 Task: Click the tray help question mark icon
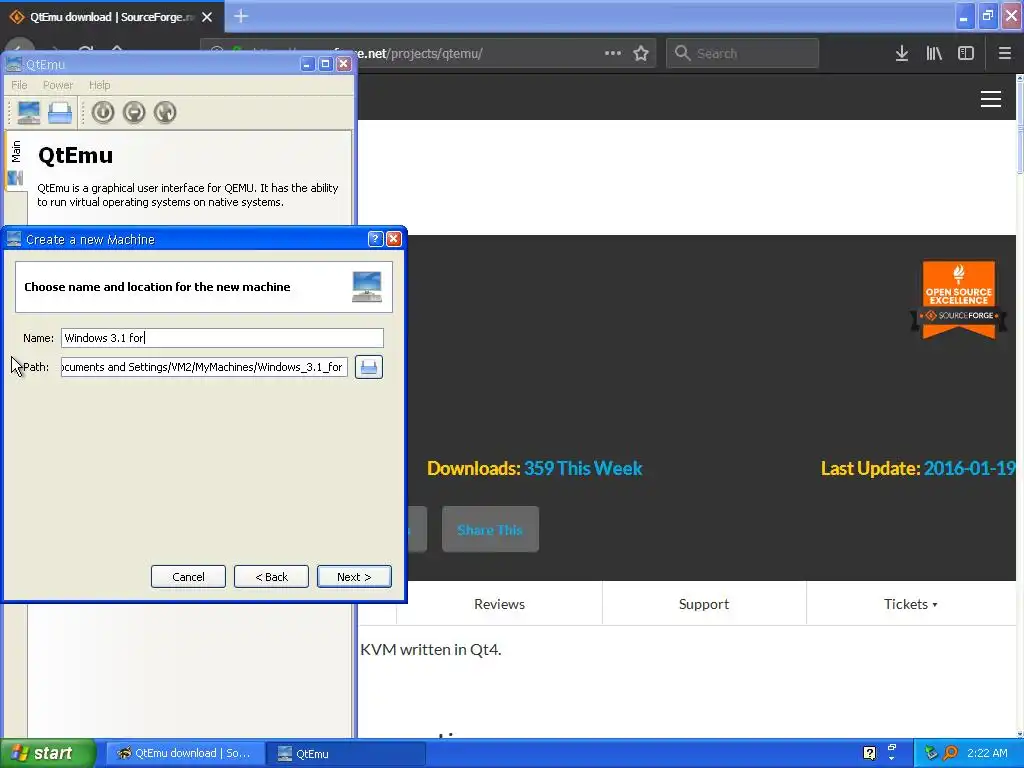[869, 753]
